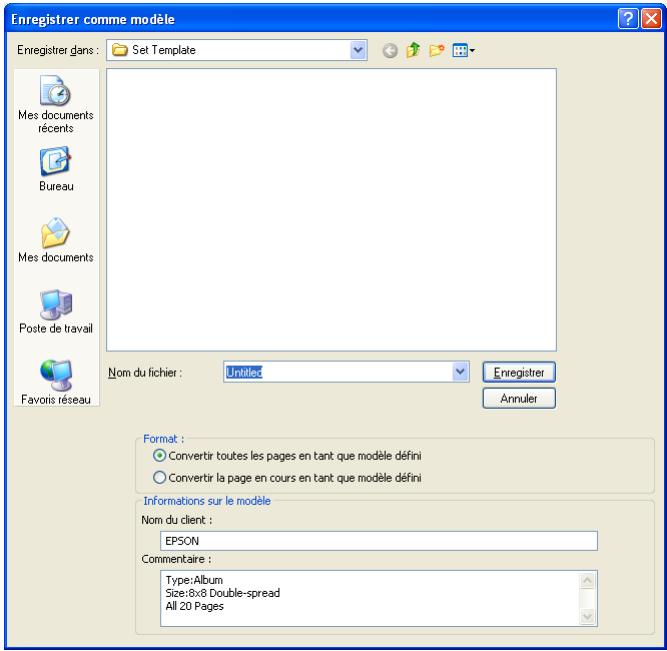Expand the Enregistrer dans folder dropdown
The image size is (667, 651).
[x=358, y=50]
